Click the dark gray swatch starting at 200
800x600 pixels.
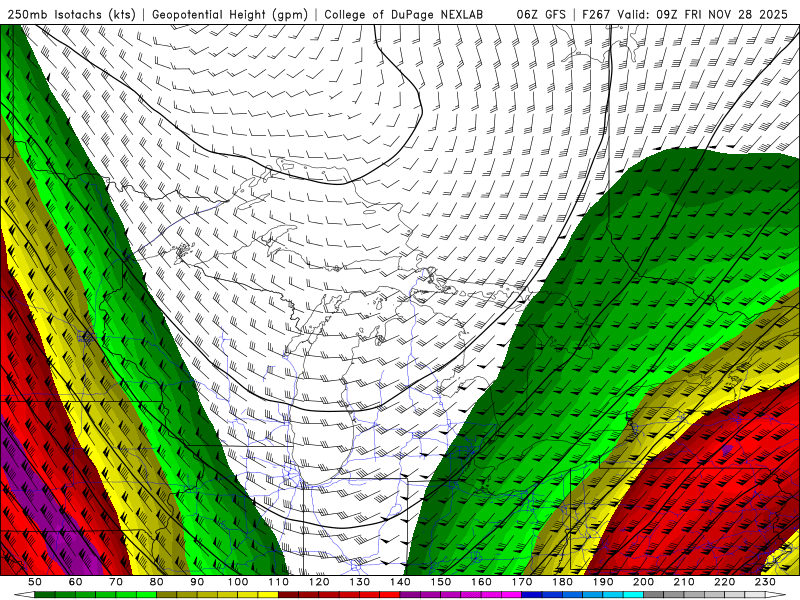(654, 594)
